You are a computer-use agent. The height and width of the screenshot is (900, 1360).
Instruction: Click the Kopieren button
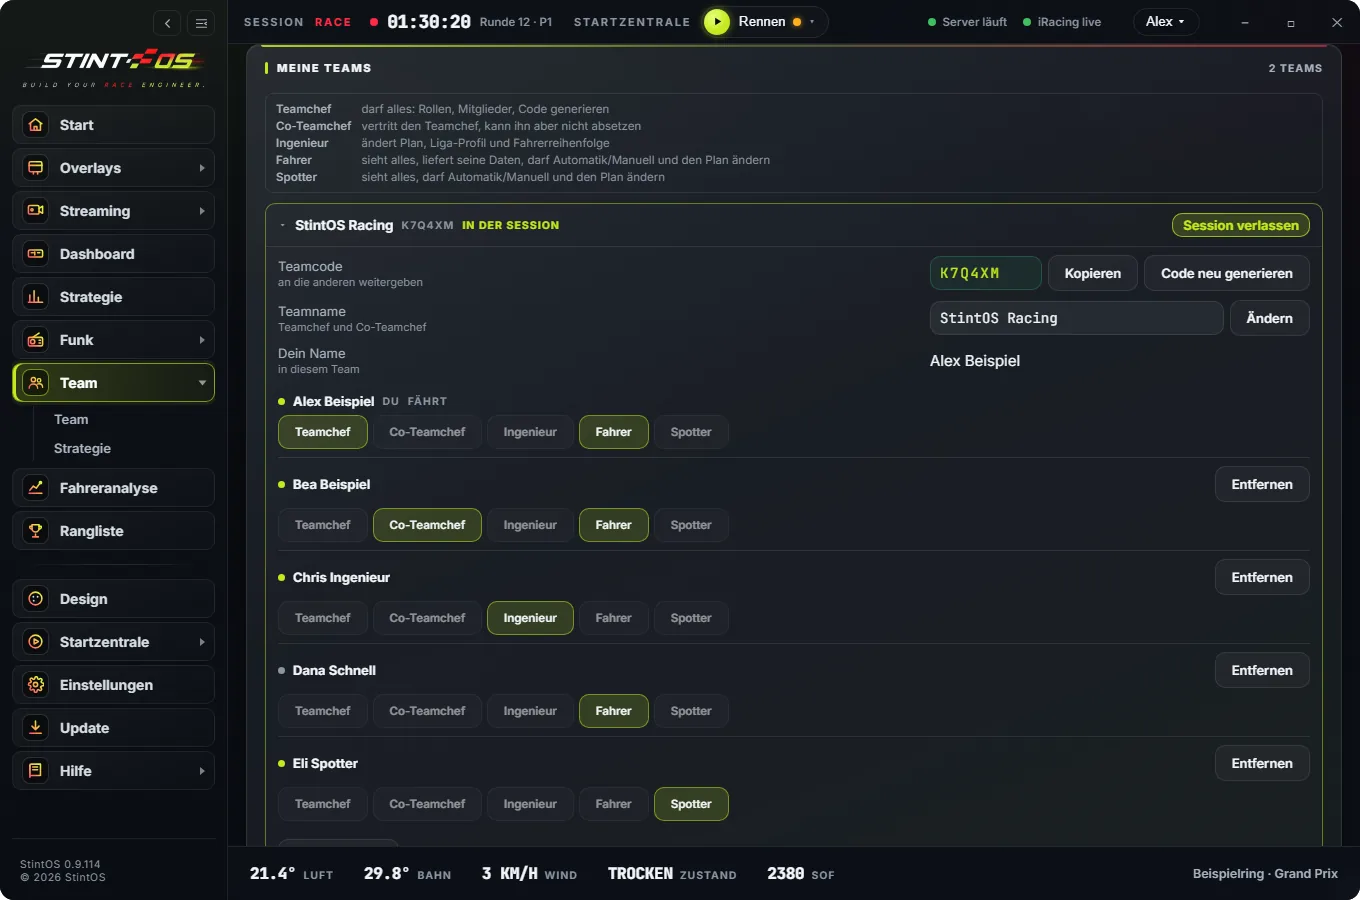click(x=1092, y=273)
